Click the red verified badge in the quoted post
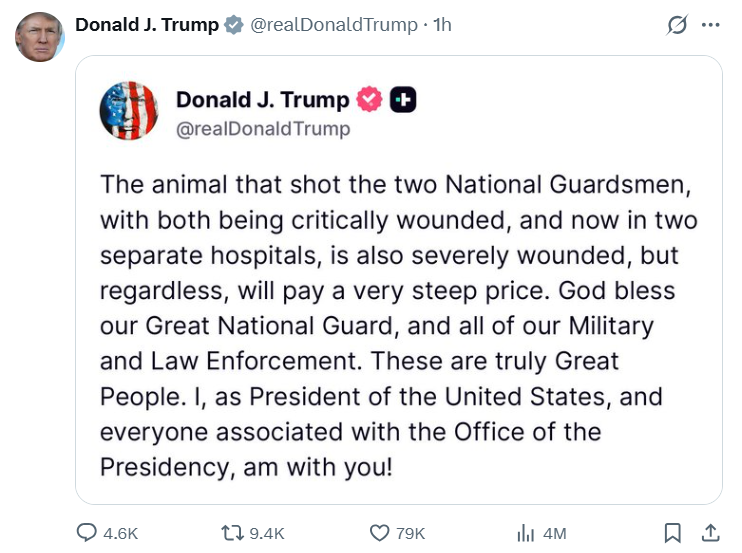The height and width of the screenshot is (553, 742). point(369,99)
